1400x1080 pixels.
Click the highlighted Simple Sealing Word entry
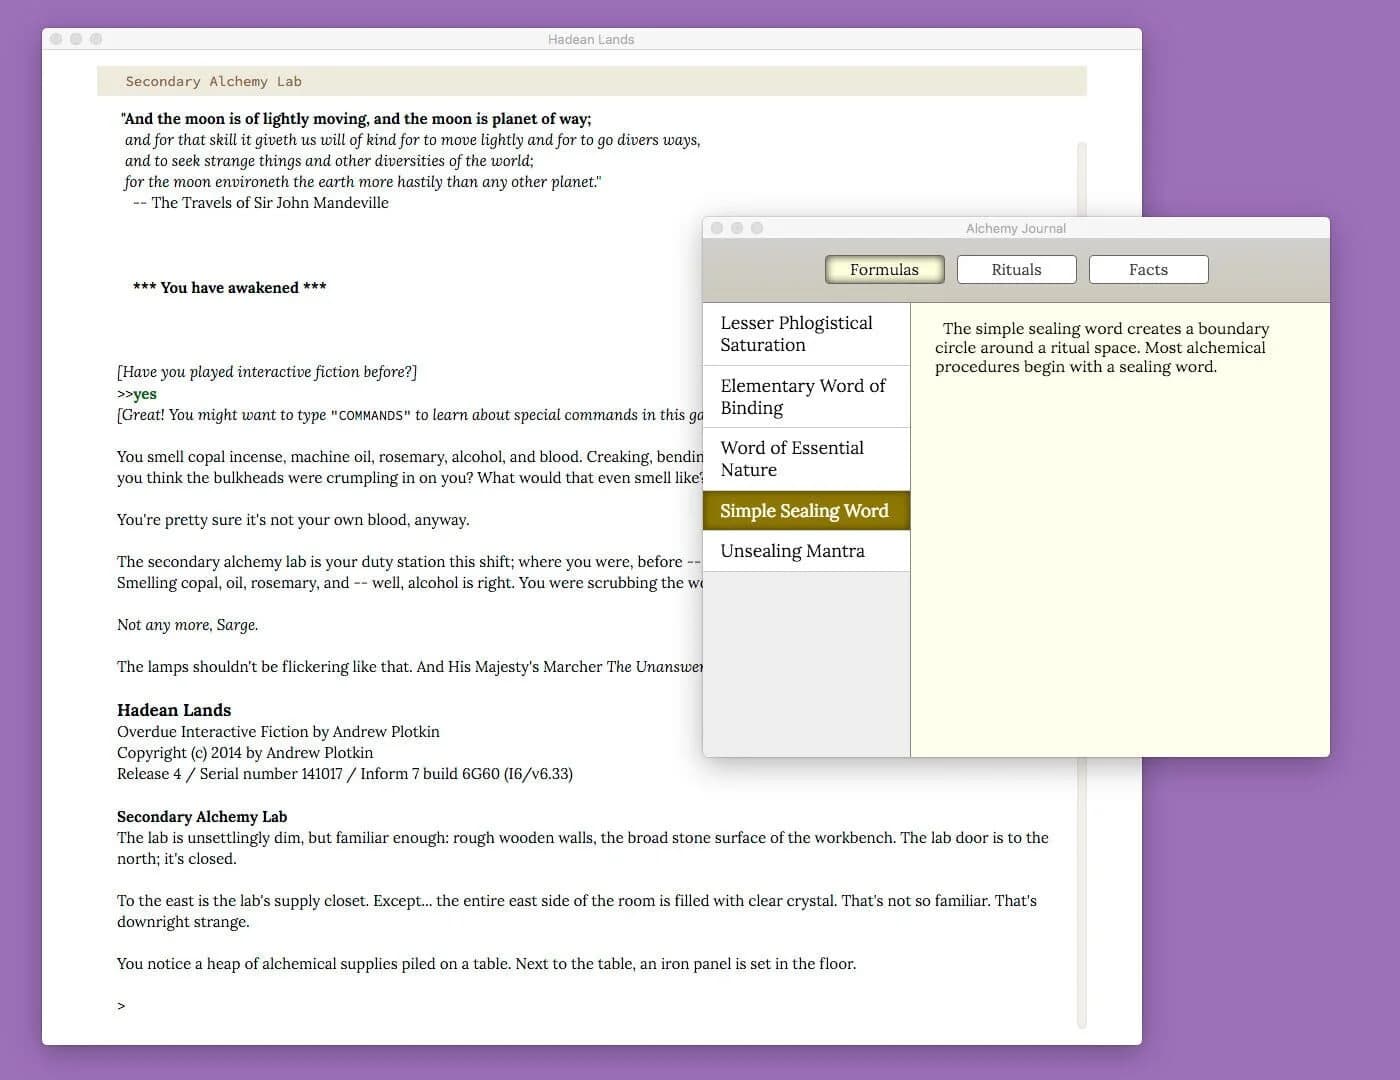(804, 510)
